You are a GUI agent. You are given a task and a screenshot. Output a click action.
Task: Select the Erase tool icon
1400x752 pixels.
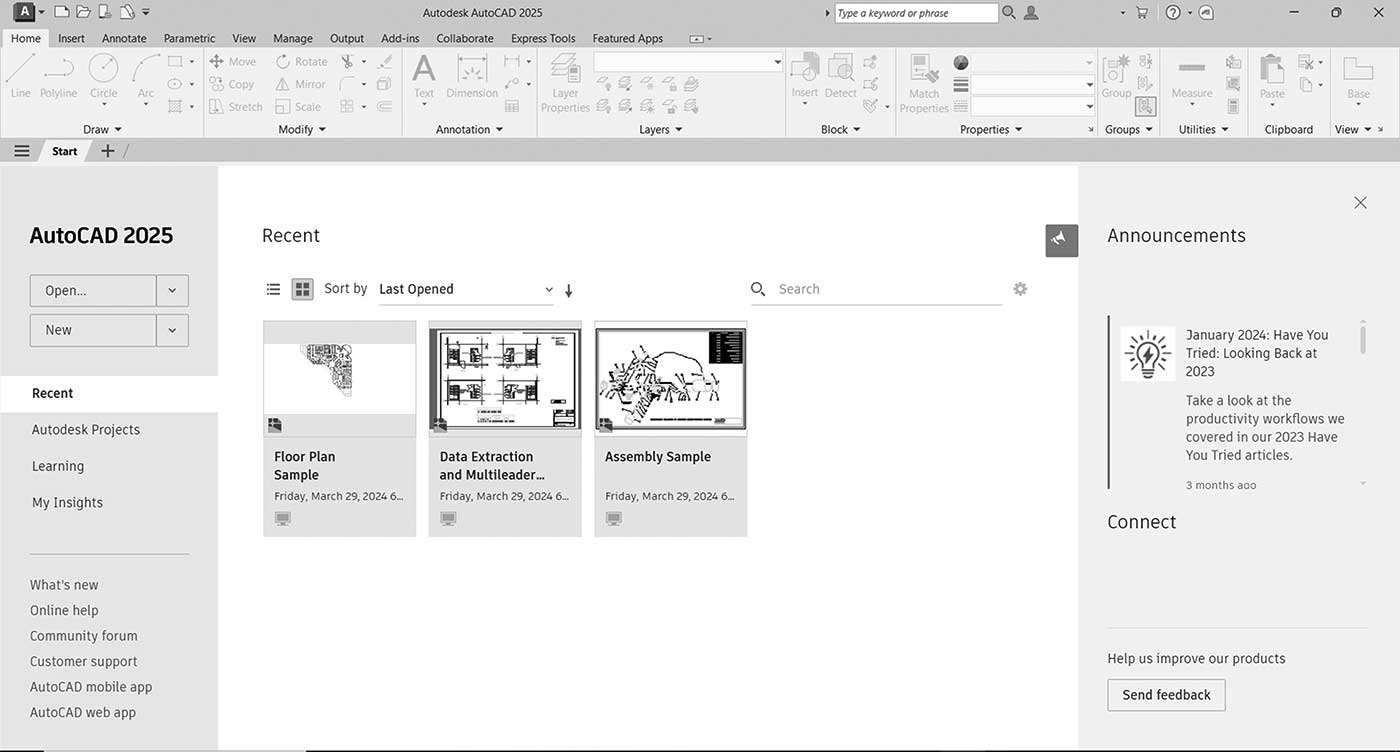pos(385,61)
